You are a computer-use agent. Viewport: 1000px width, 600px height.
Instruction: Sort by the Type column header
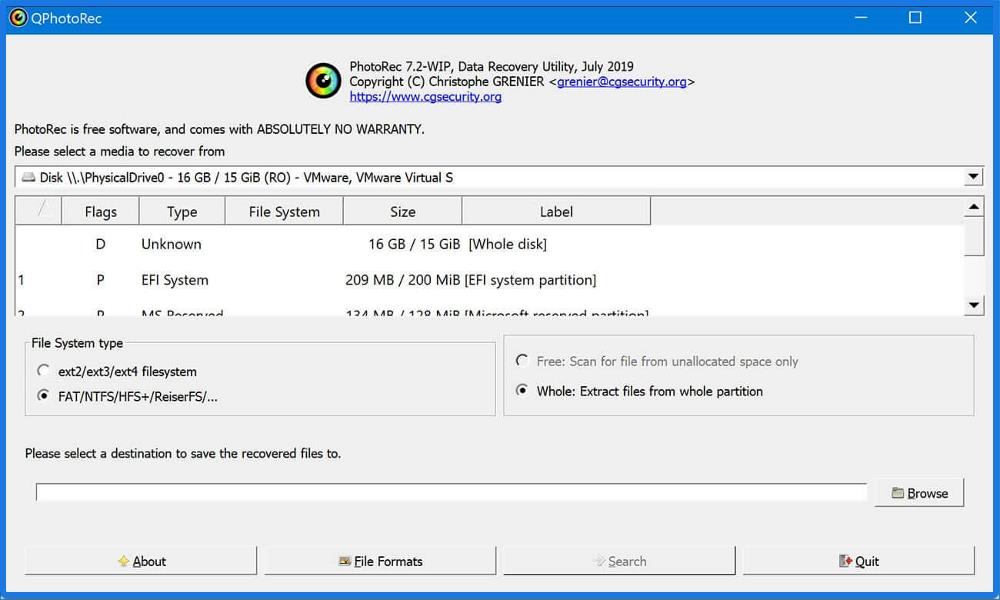point(182,212)
